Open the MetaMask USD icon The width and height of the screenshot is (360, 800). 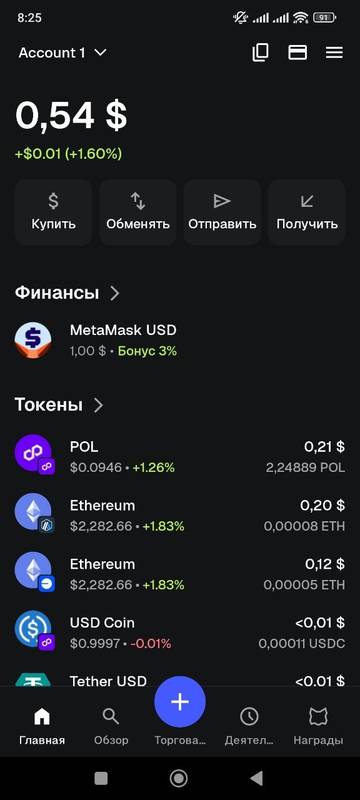pos(33,340)
